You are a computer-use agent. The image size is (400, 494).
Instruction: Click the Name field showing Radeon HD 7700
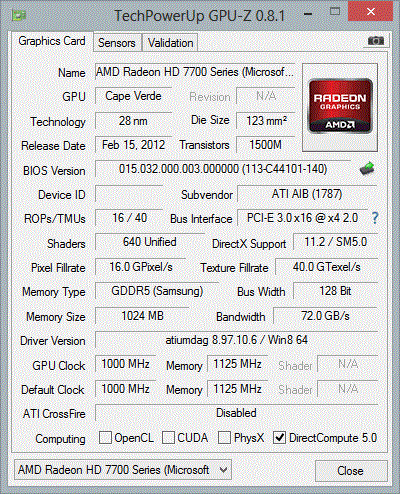click(195, 72)
